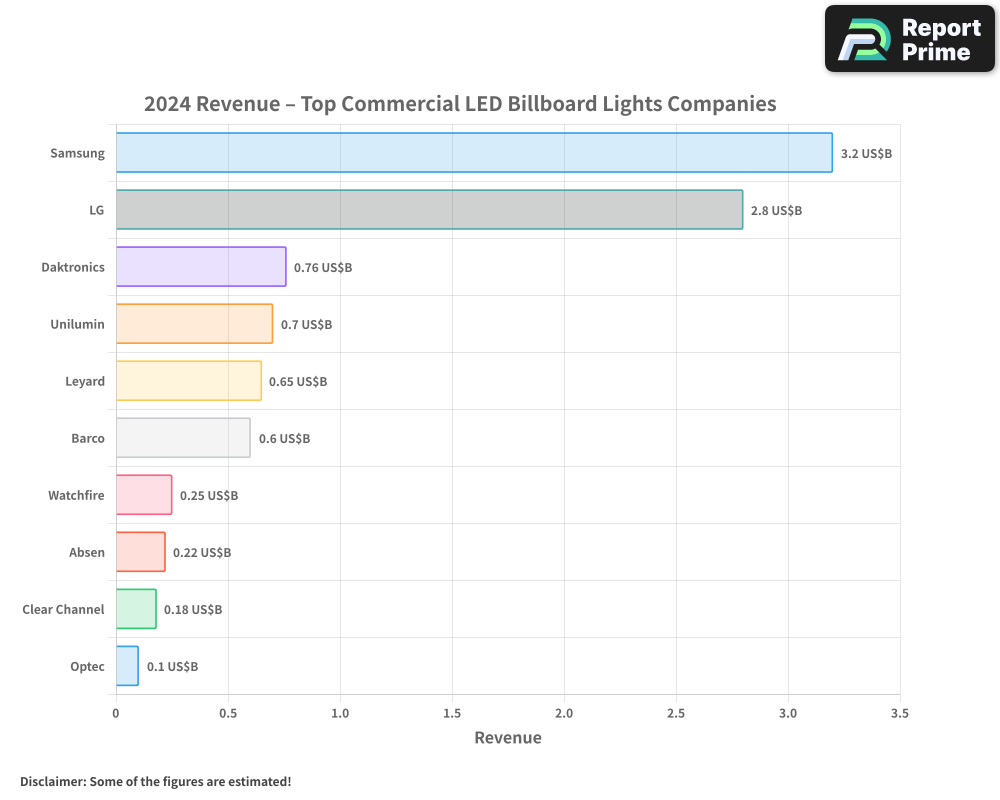
Task: Click the Optec revenue bar
Action: coord(126,666)
